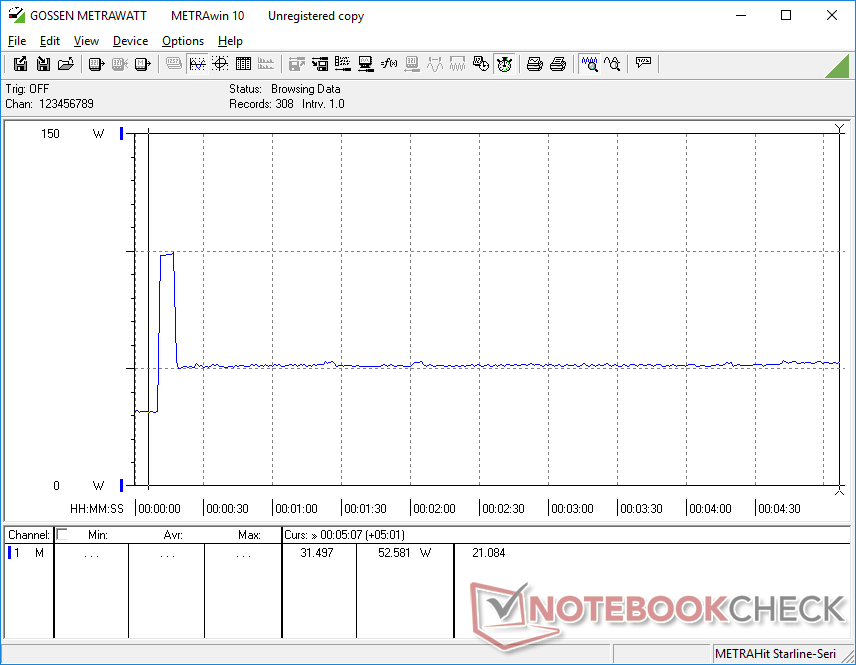
Task: Click the GOSSEN METRAWATT title bar app icon
Action: (x=16, y=15)
